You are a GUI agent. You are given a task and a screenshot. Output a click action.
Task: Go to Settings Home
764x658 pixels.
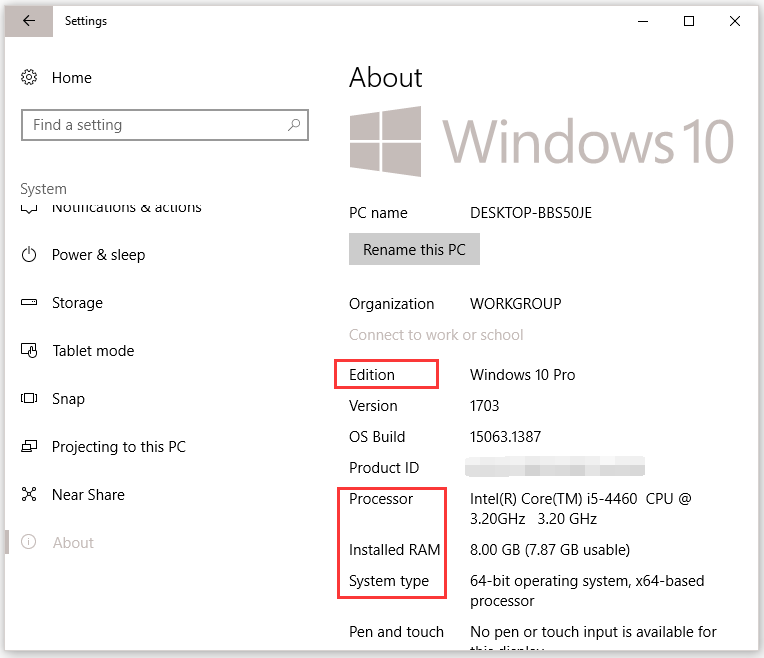[x=72, y=77]
